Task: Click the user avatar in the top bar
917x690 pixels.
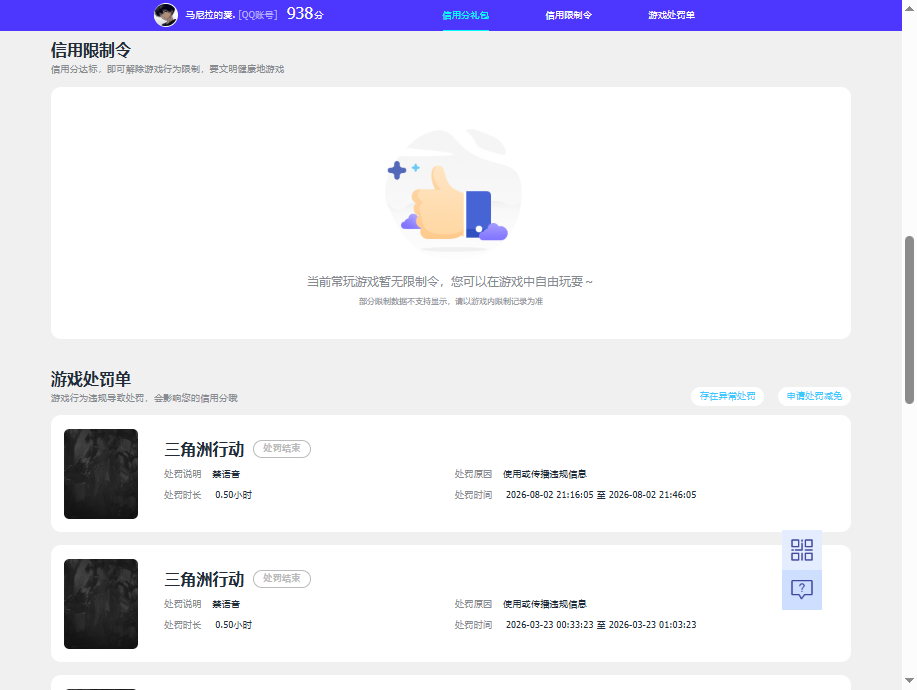Action: tap(166, 15)
